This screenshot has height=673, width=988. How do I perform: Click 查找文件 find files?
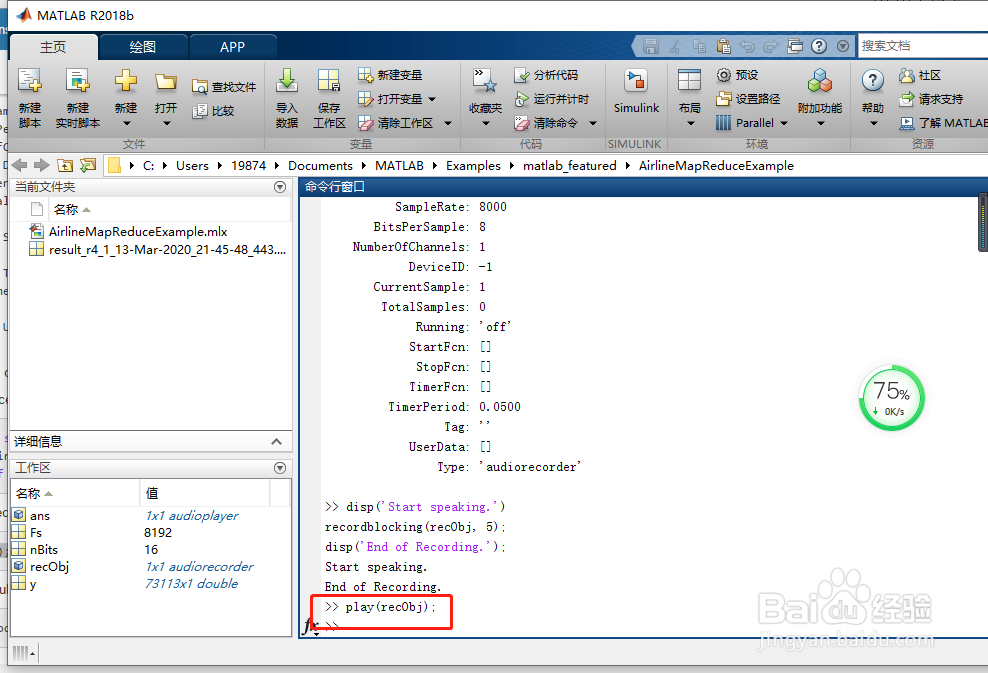pos(224,87)
